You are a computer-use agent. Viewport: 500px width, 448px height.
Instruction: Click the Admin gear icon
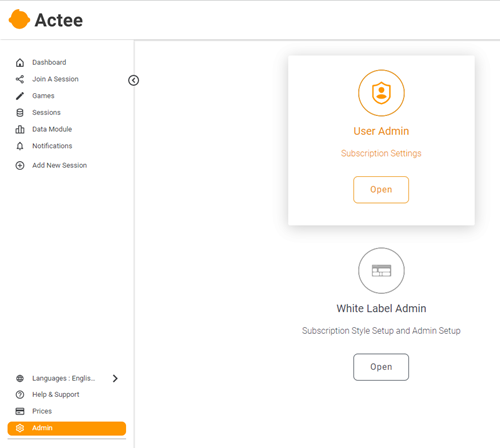point(20,428)
